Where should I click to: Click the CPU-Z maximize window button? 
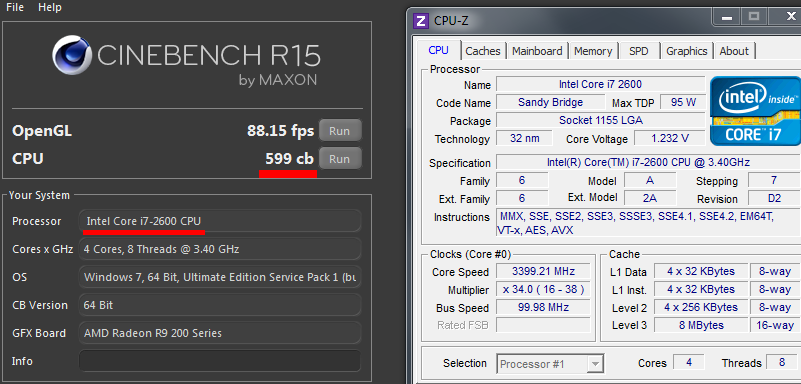tap(754, 16)
